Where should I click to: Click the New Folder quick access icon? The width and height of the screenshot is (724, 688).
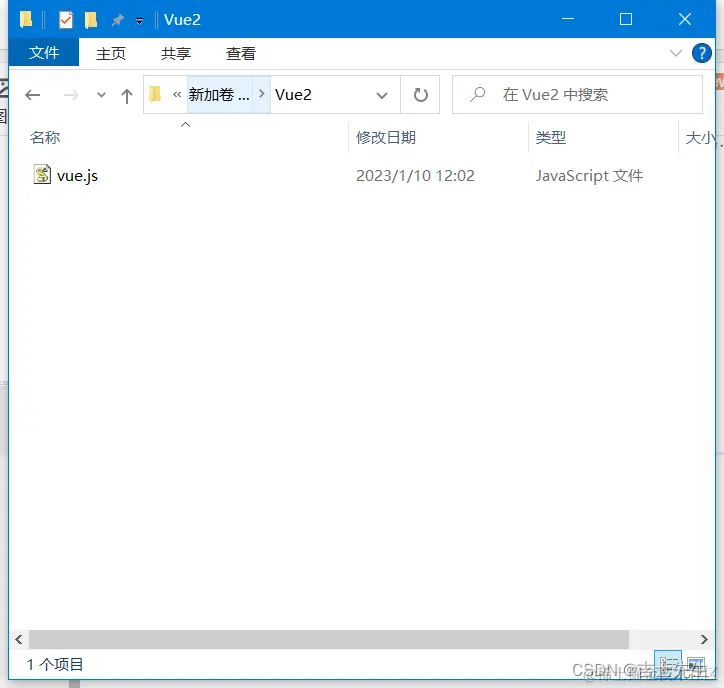[91, 20]
